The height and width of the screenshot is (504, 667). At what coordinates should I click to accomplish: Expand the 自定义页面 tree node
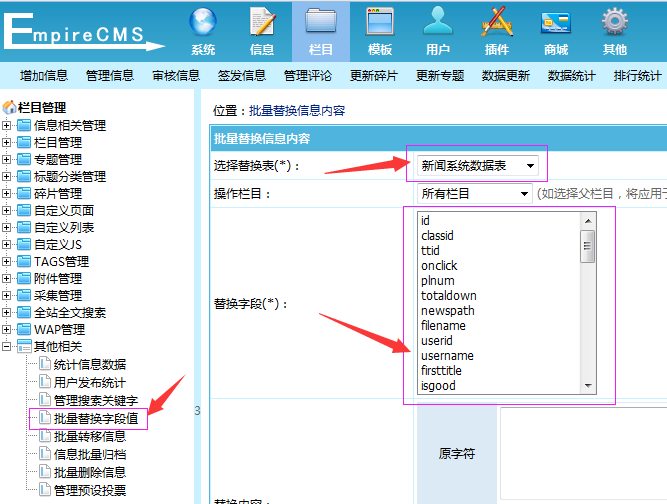coord(6,211)
